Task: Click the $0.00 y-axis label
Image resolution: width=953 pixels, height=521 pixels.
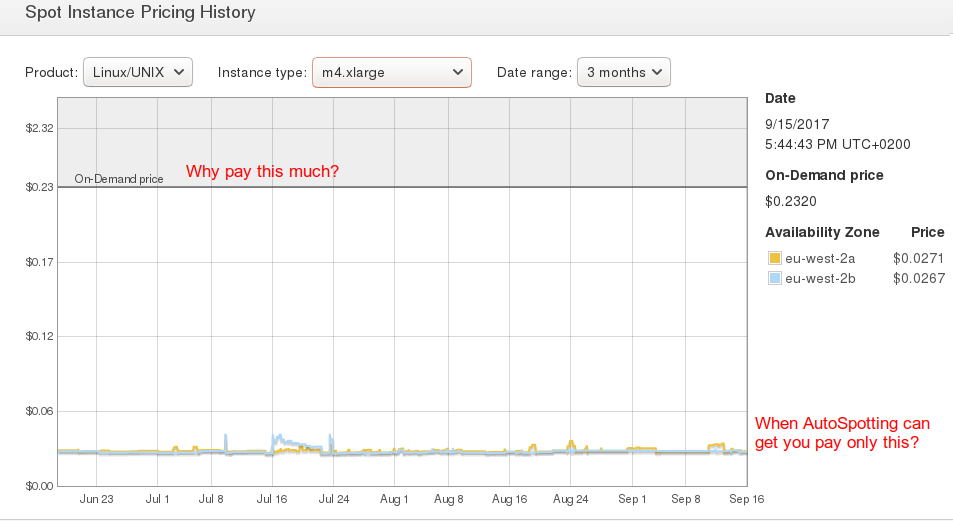Action: click(x=40, y=486)
